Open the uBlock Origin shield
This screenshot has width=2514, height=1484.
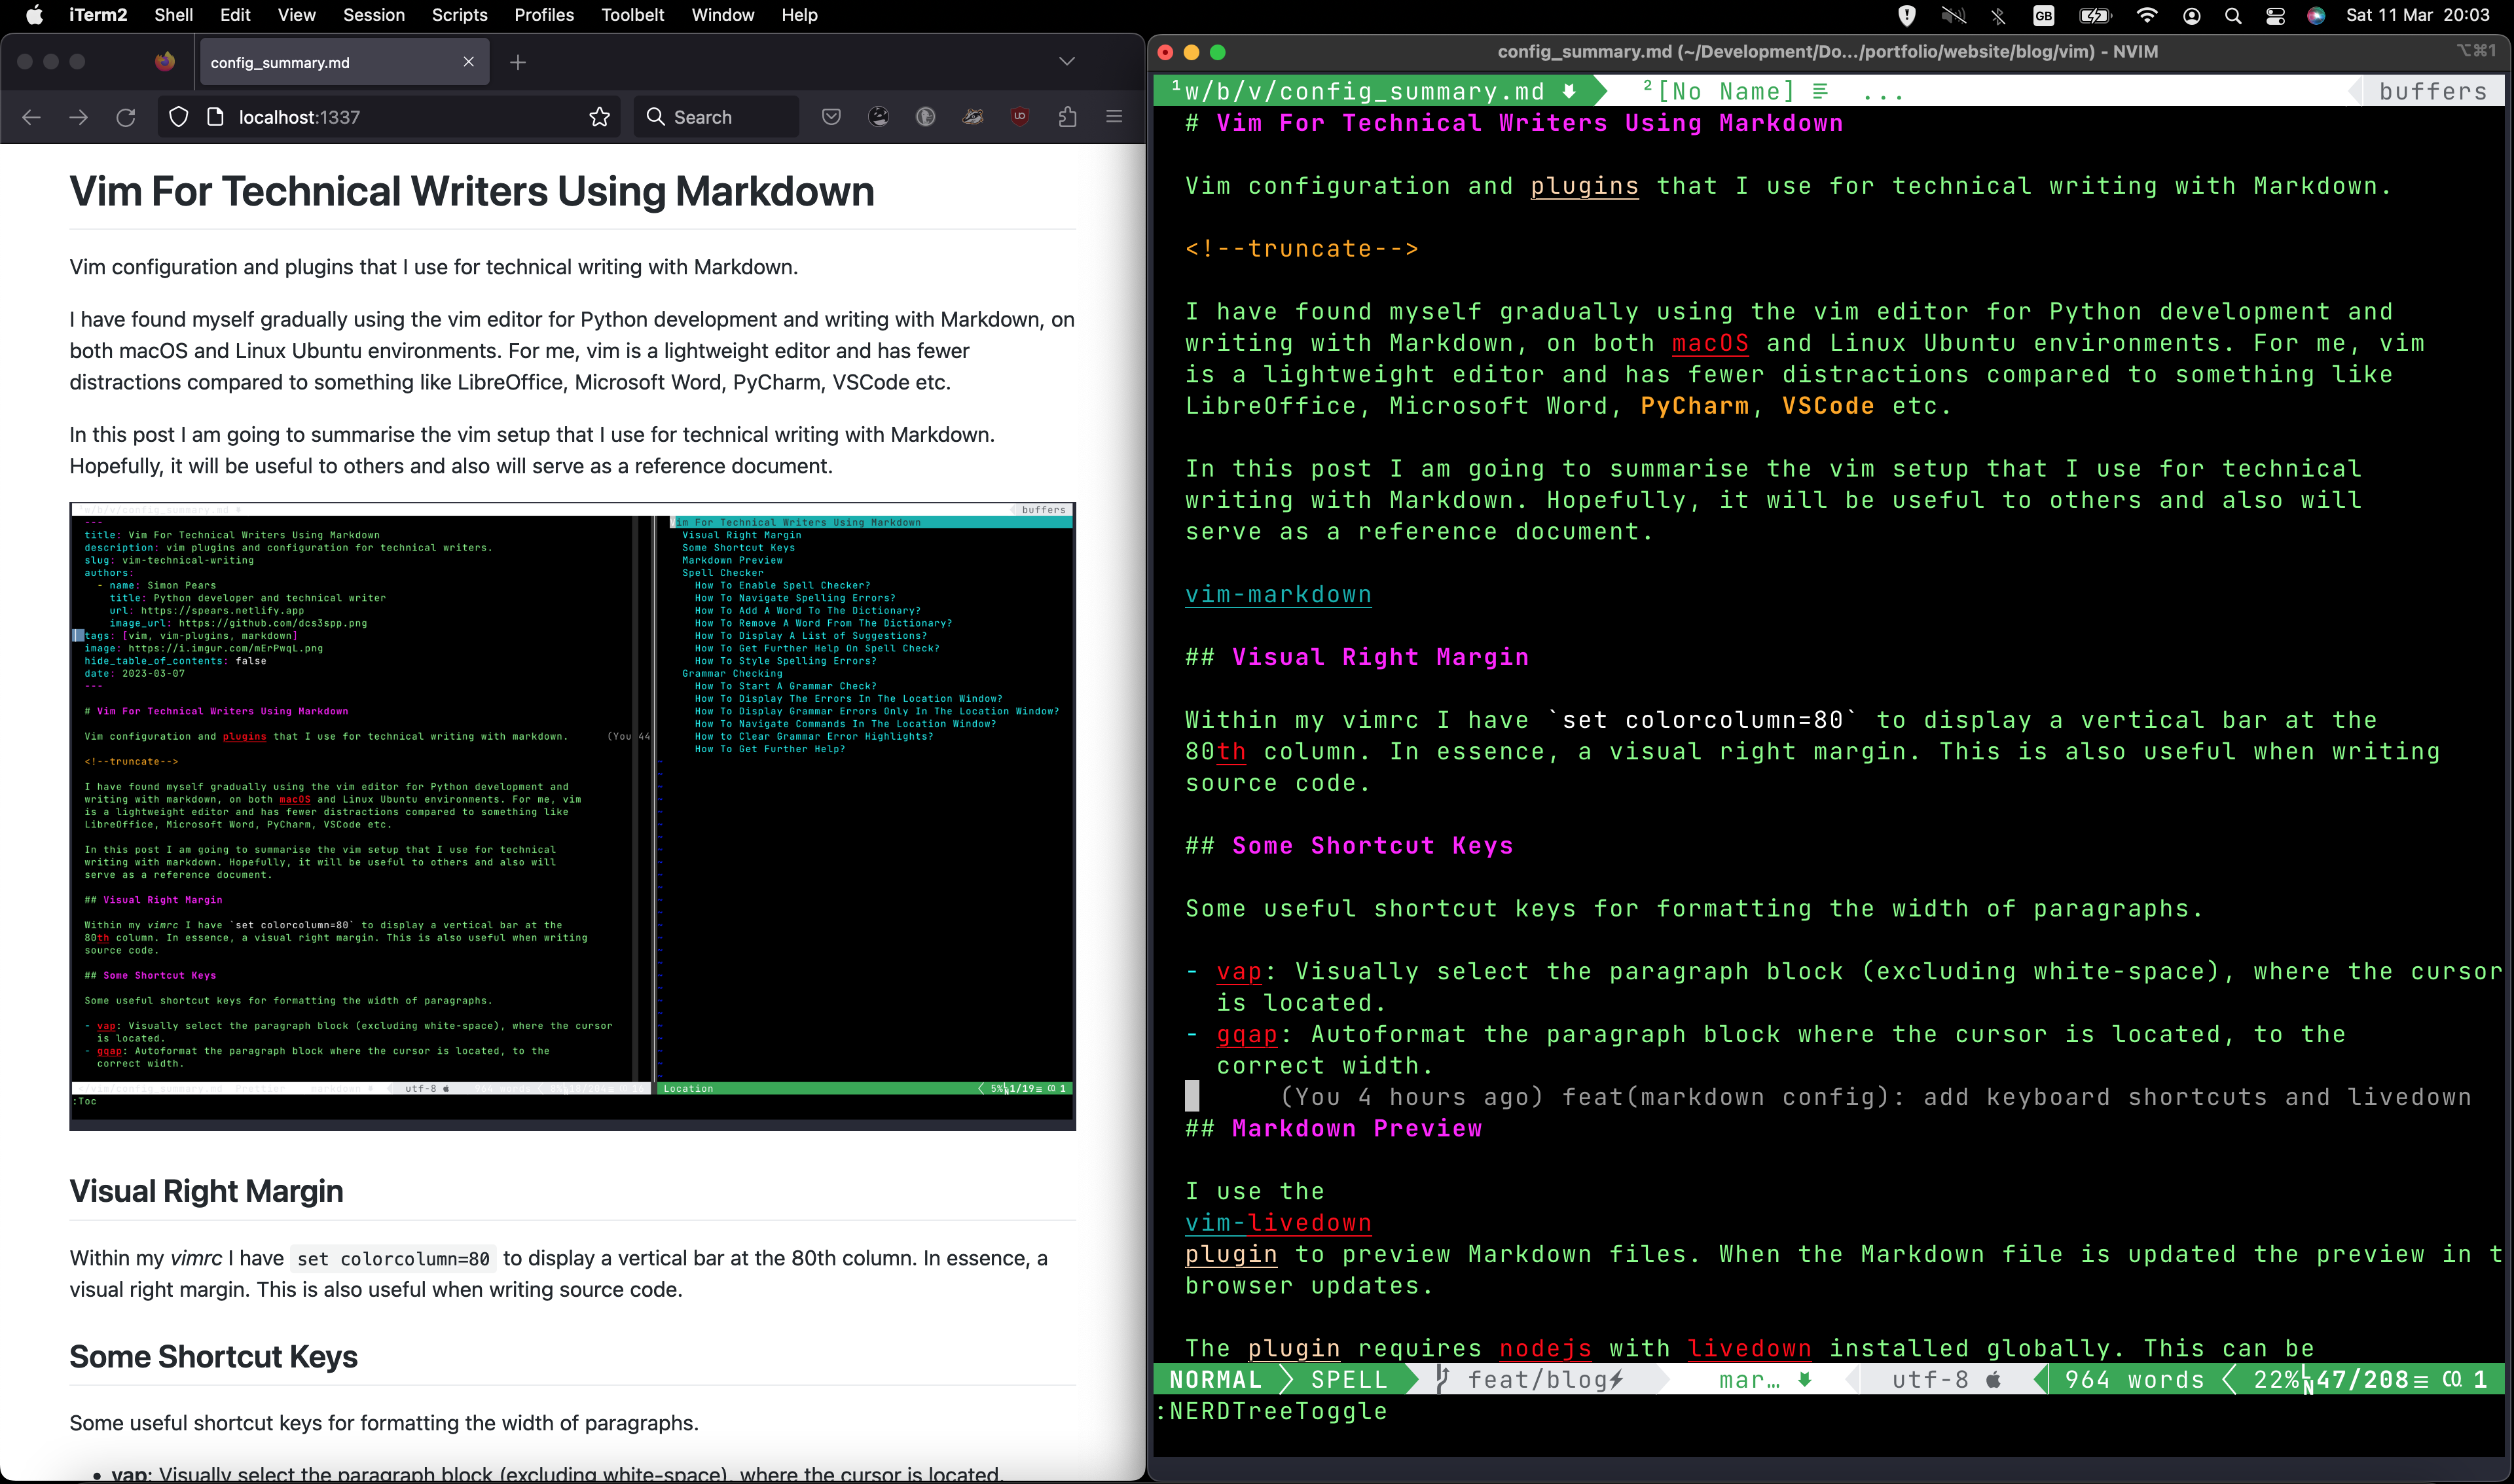pyautogui.click(x=1019, y=117)
